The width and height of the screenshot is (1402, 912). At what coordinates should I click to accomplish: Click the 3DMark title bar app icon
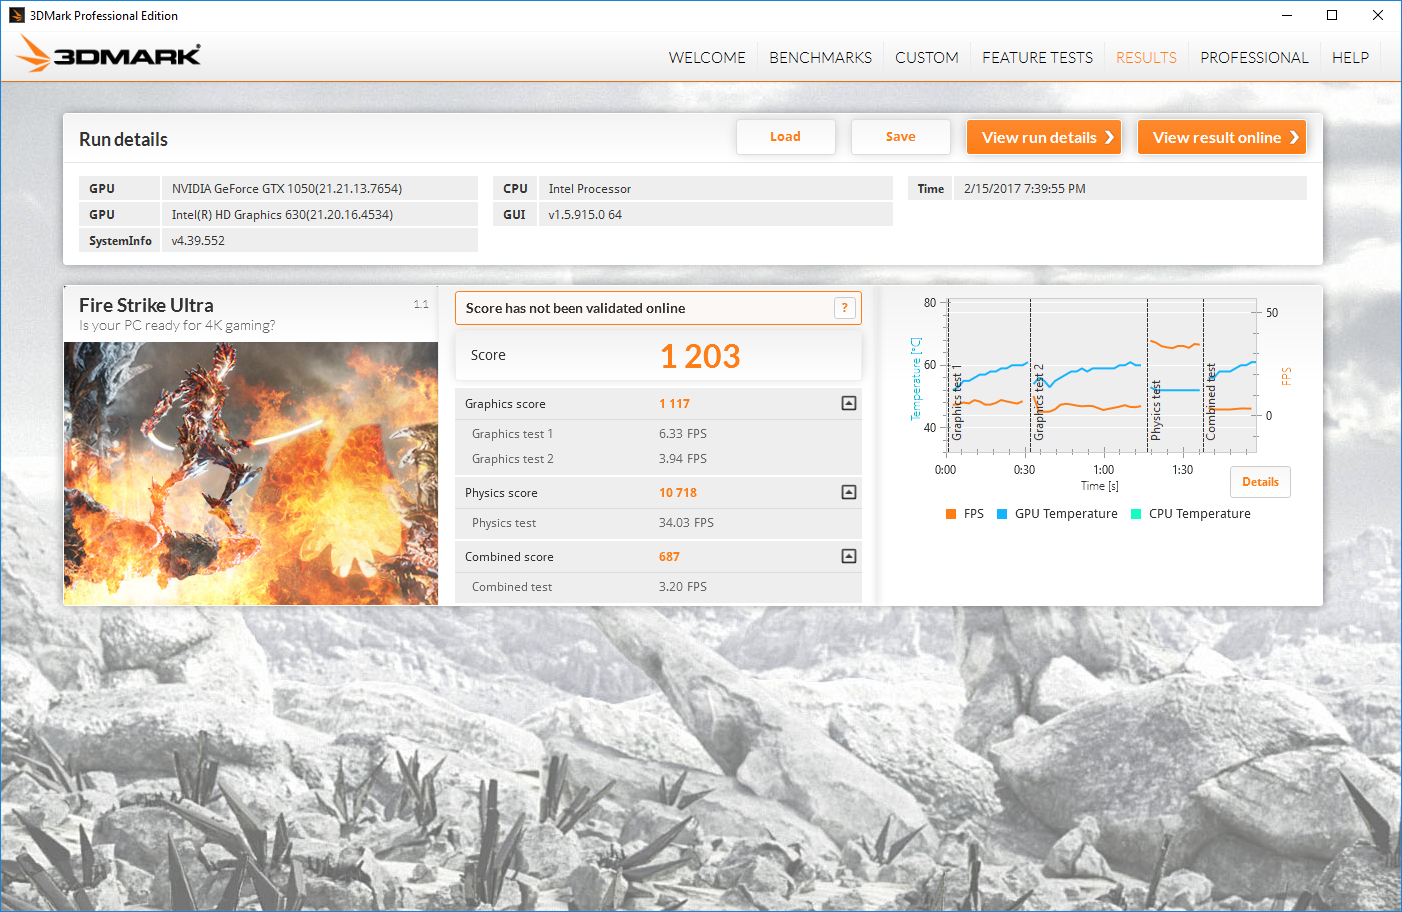point(16,15)
